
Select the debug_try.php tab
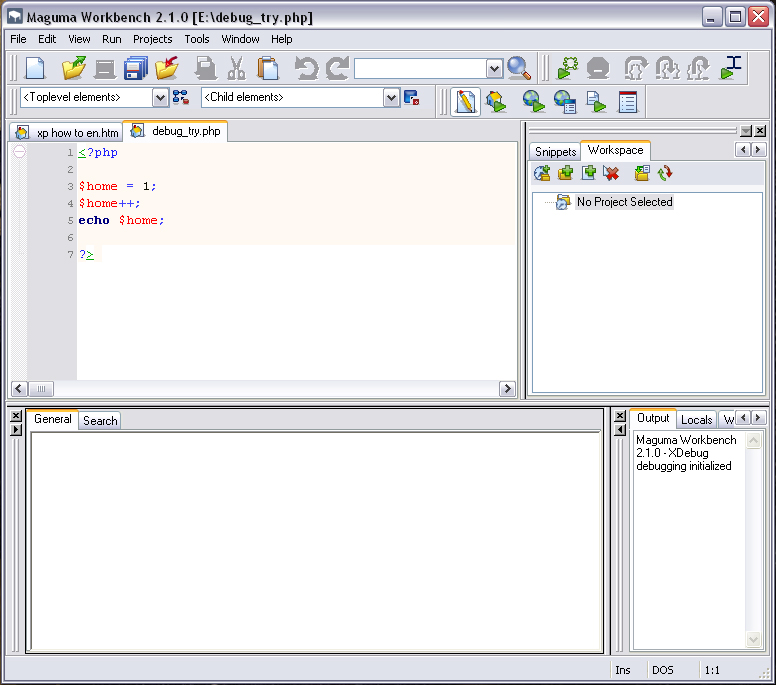point(176,131)
